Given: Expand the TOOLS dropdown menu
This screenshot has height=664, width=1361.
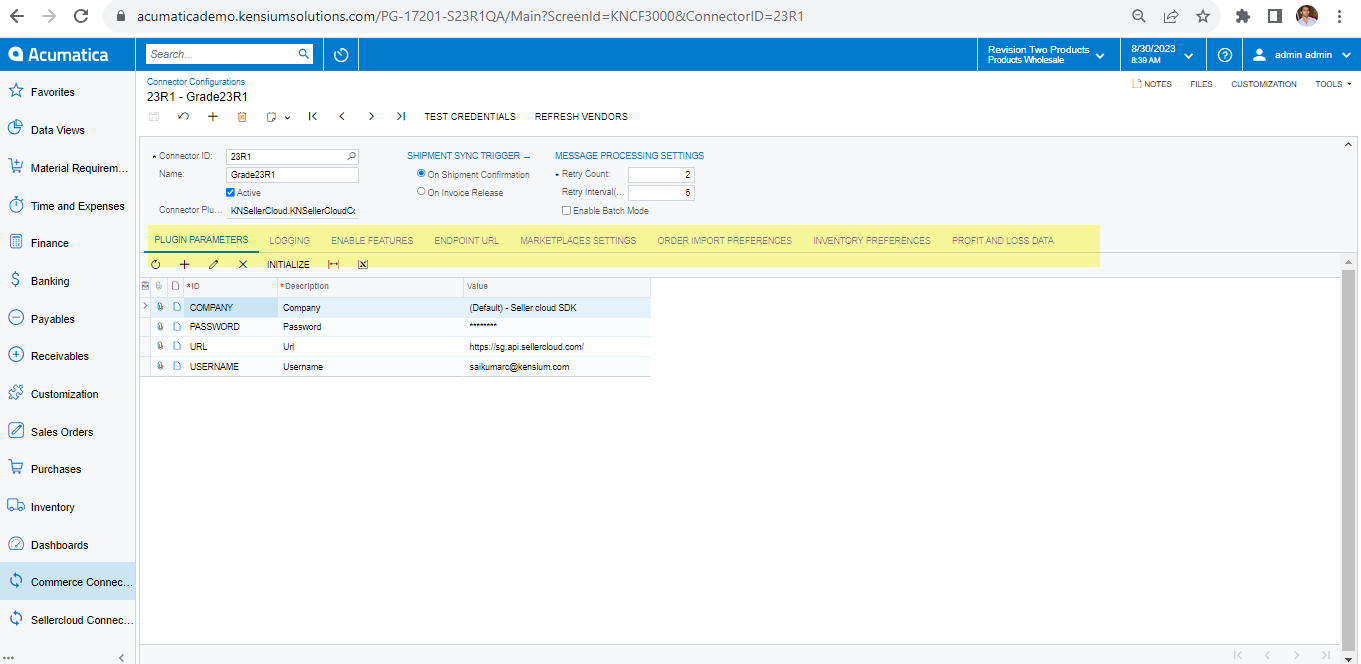Looking at the screenshot, I should coord(1333,84).
